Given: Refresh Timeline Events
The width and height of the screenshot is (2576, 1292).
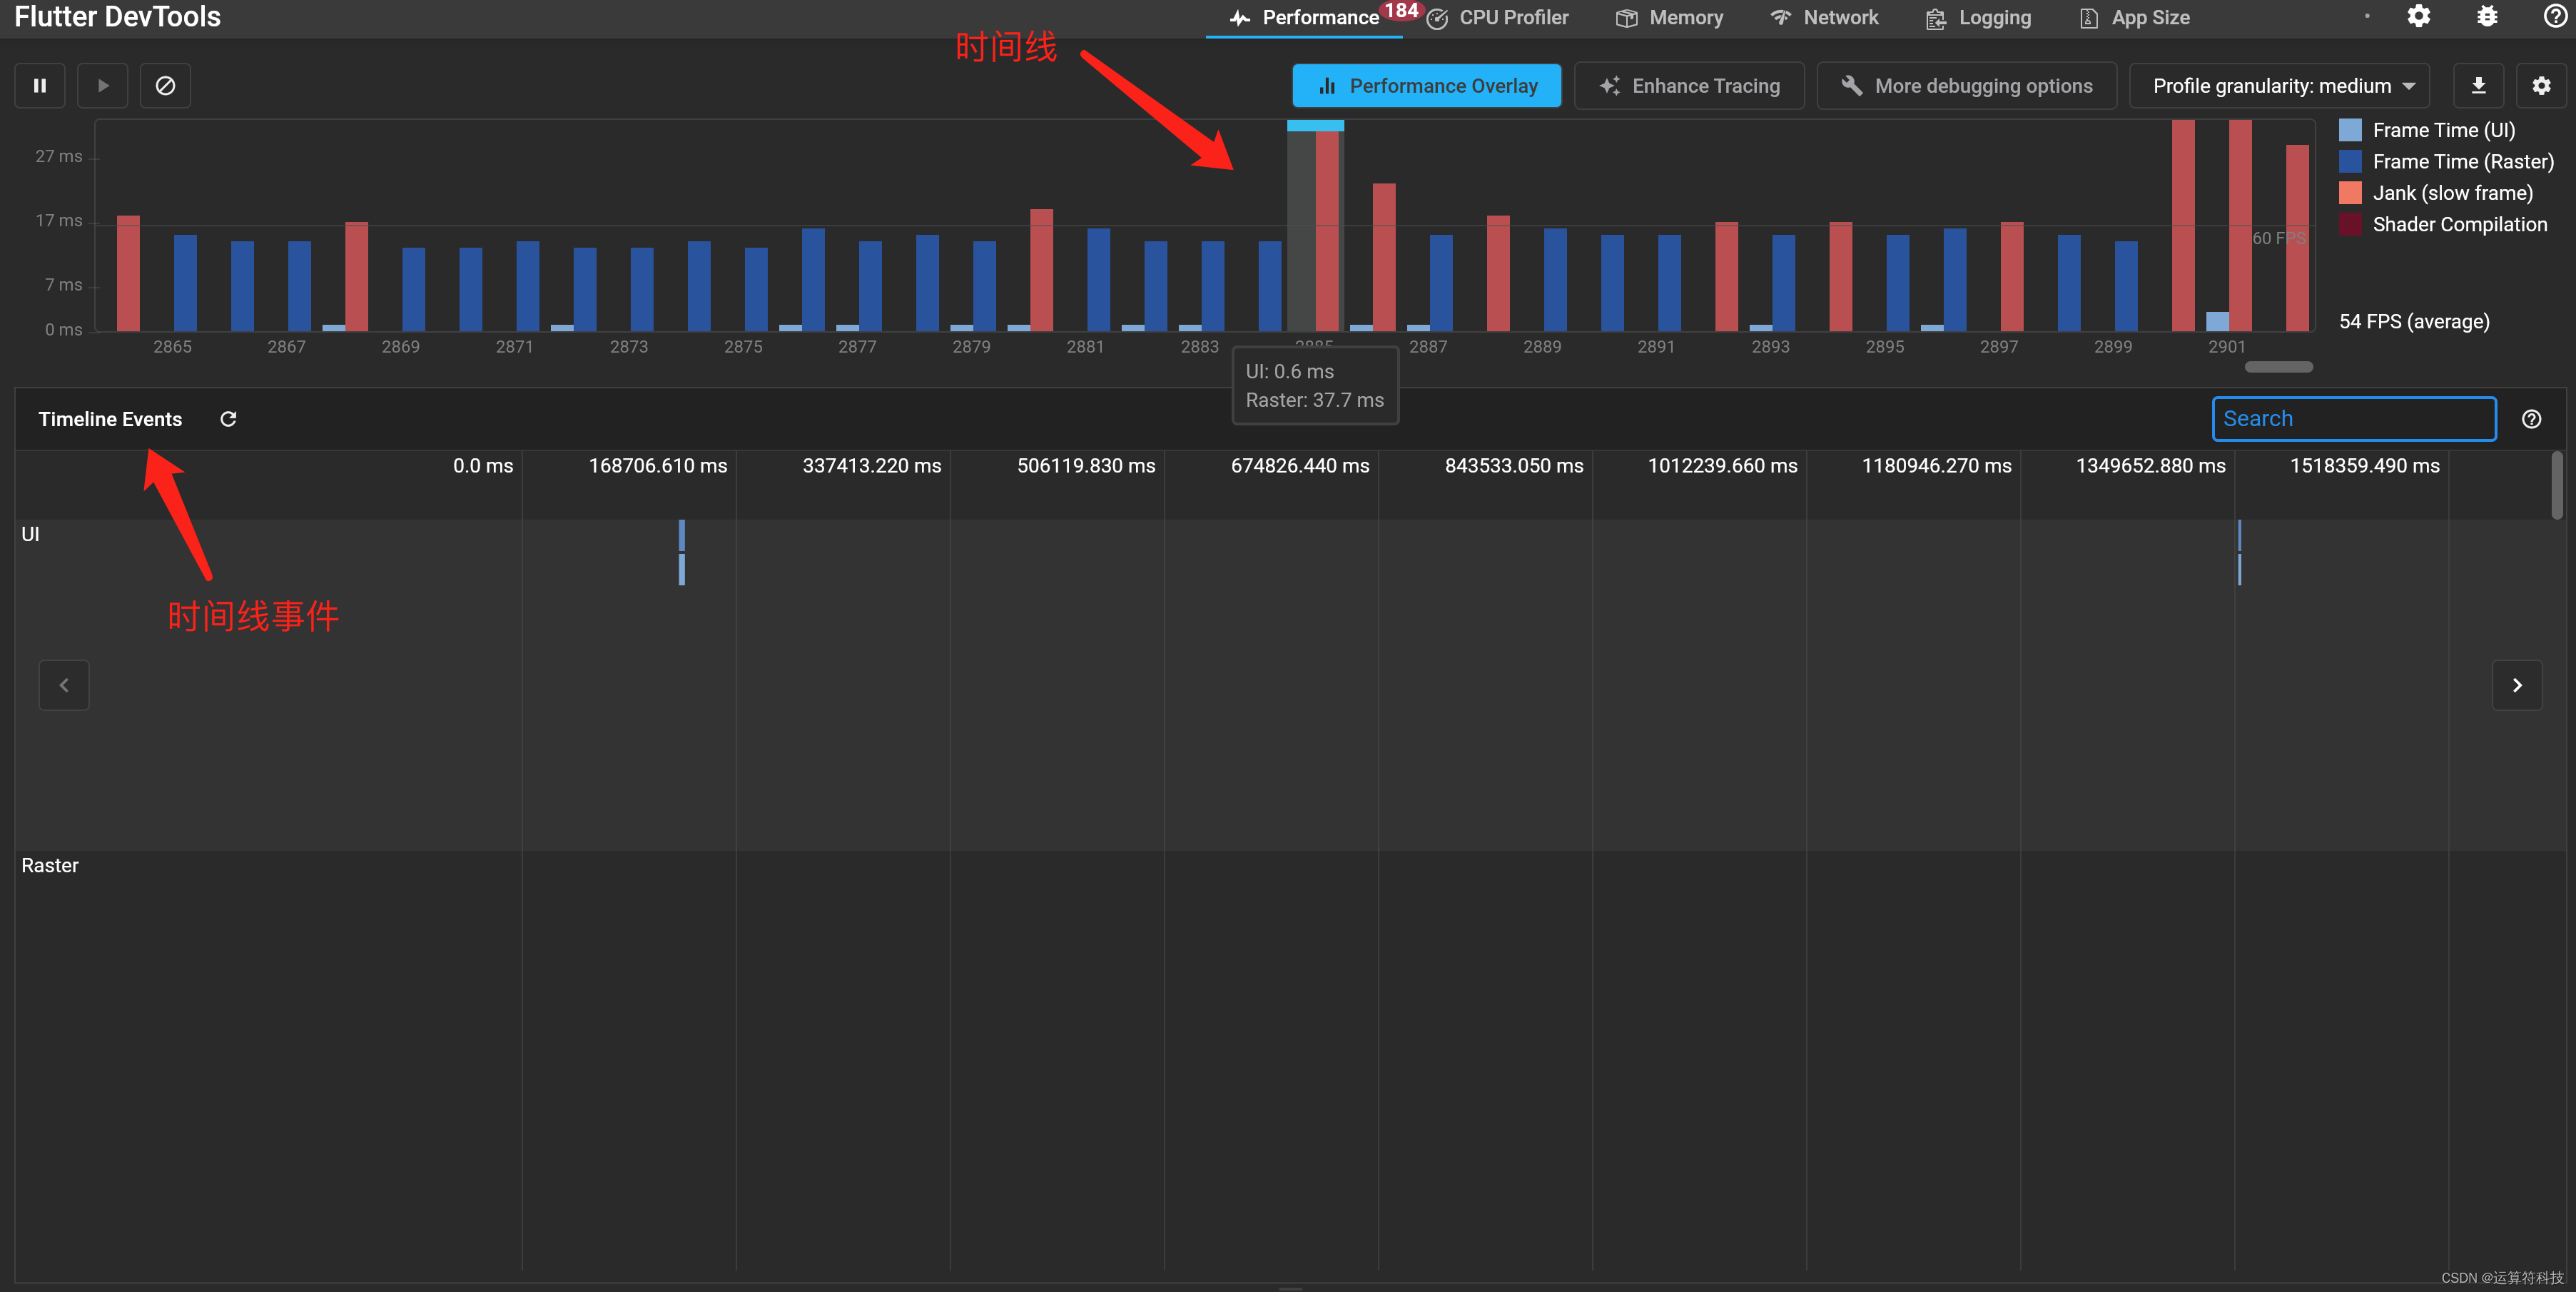Looking at the screenshot, I should [x=228, y=419].
